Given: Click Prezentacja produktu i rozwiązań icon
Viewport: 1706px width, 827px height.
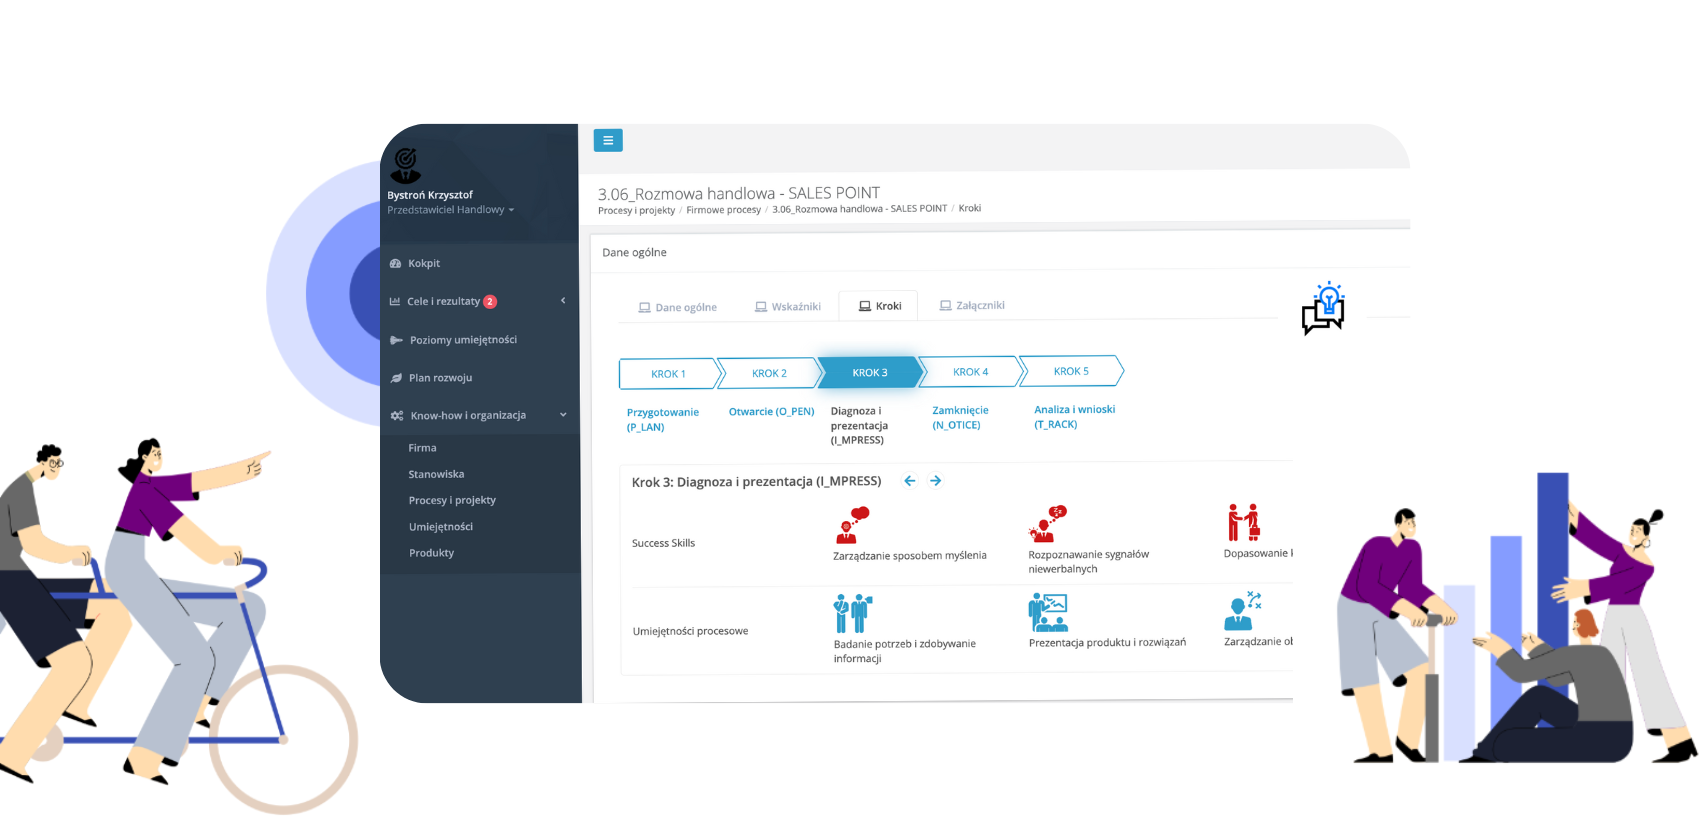Looking at the screenshot, I should tap(1048, 612).
